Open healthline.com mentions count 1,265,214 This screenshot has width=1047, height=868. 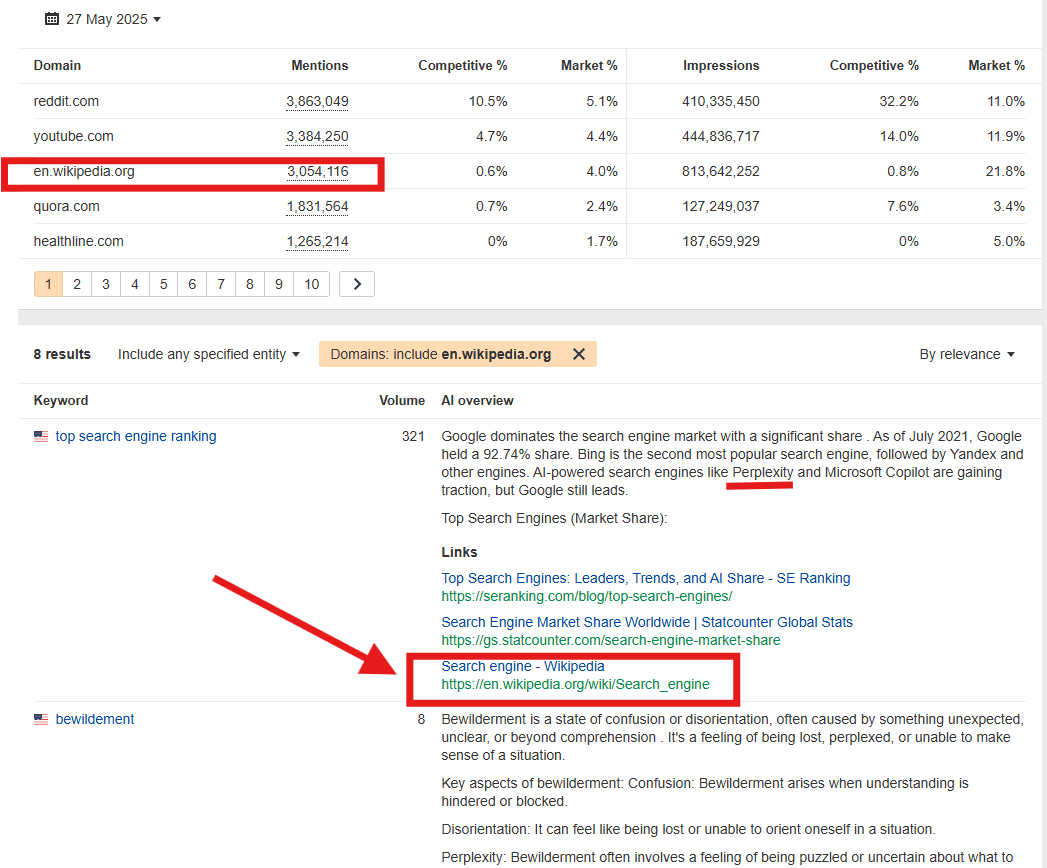coord(317,241)
